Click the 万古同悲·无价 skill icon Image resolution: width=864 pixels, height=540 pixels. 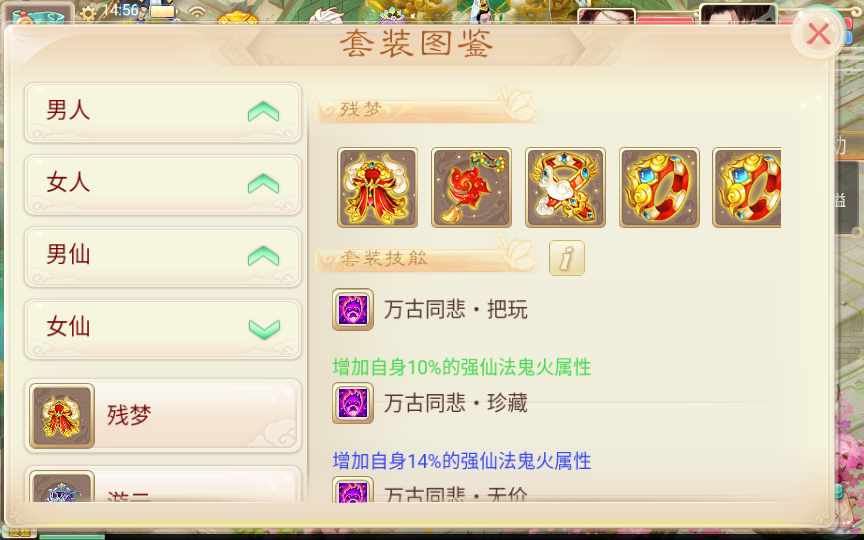(353, 490)
